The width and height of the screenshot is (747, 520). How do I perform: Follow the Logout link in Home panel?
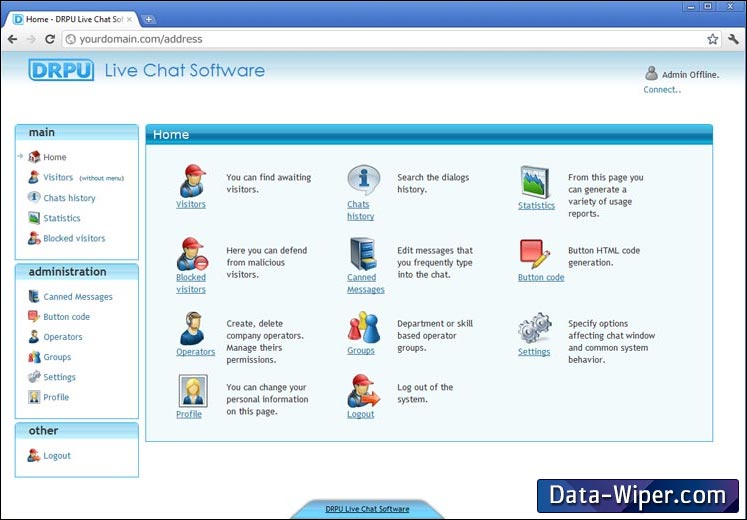tap(361, 414)
